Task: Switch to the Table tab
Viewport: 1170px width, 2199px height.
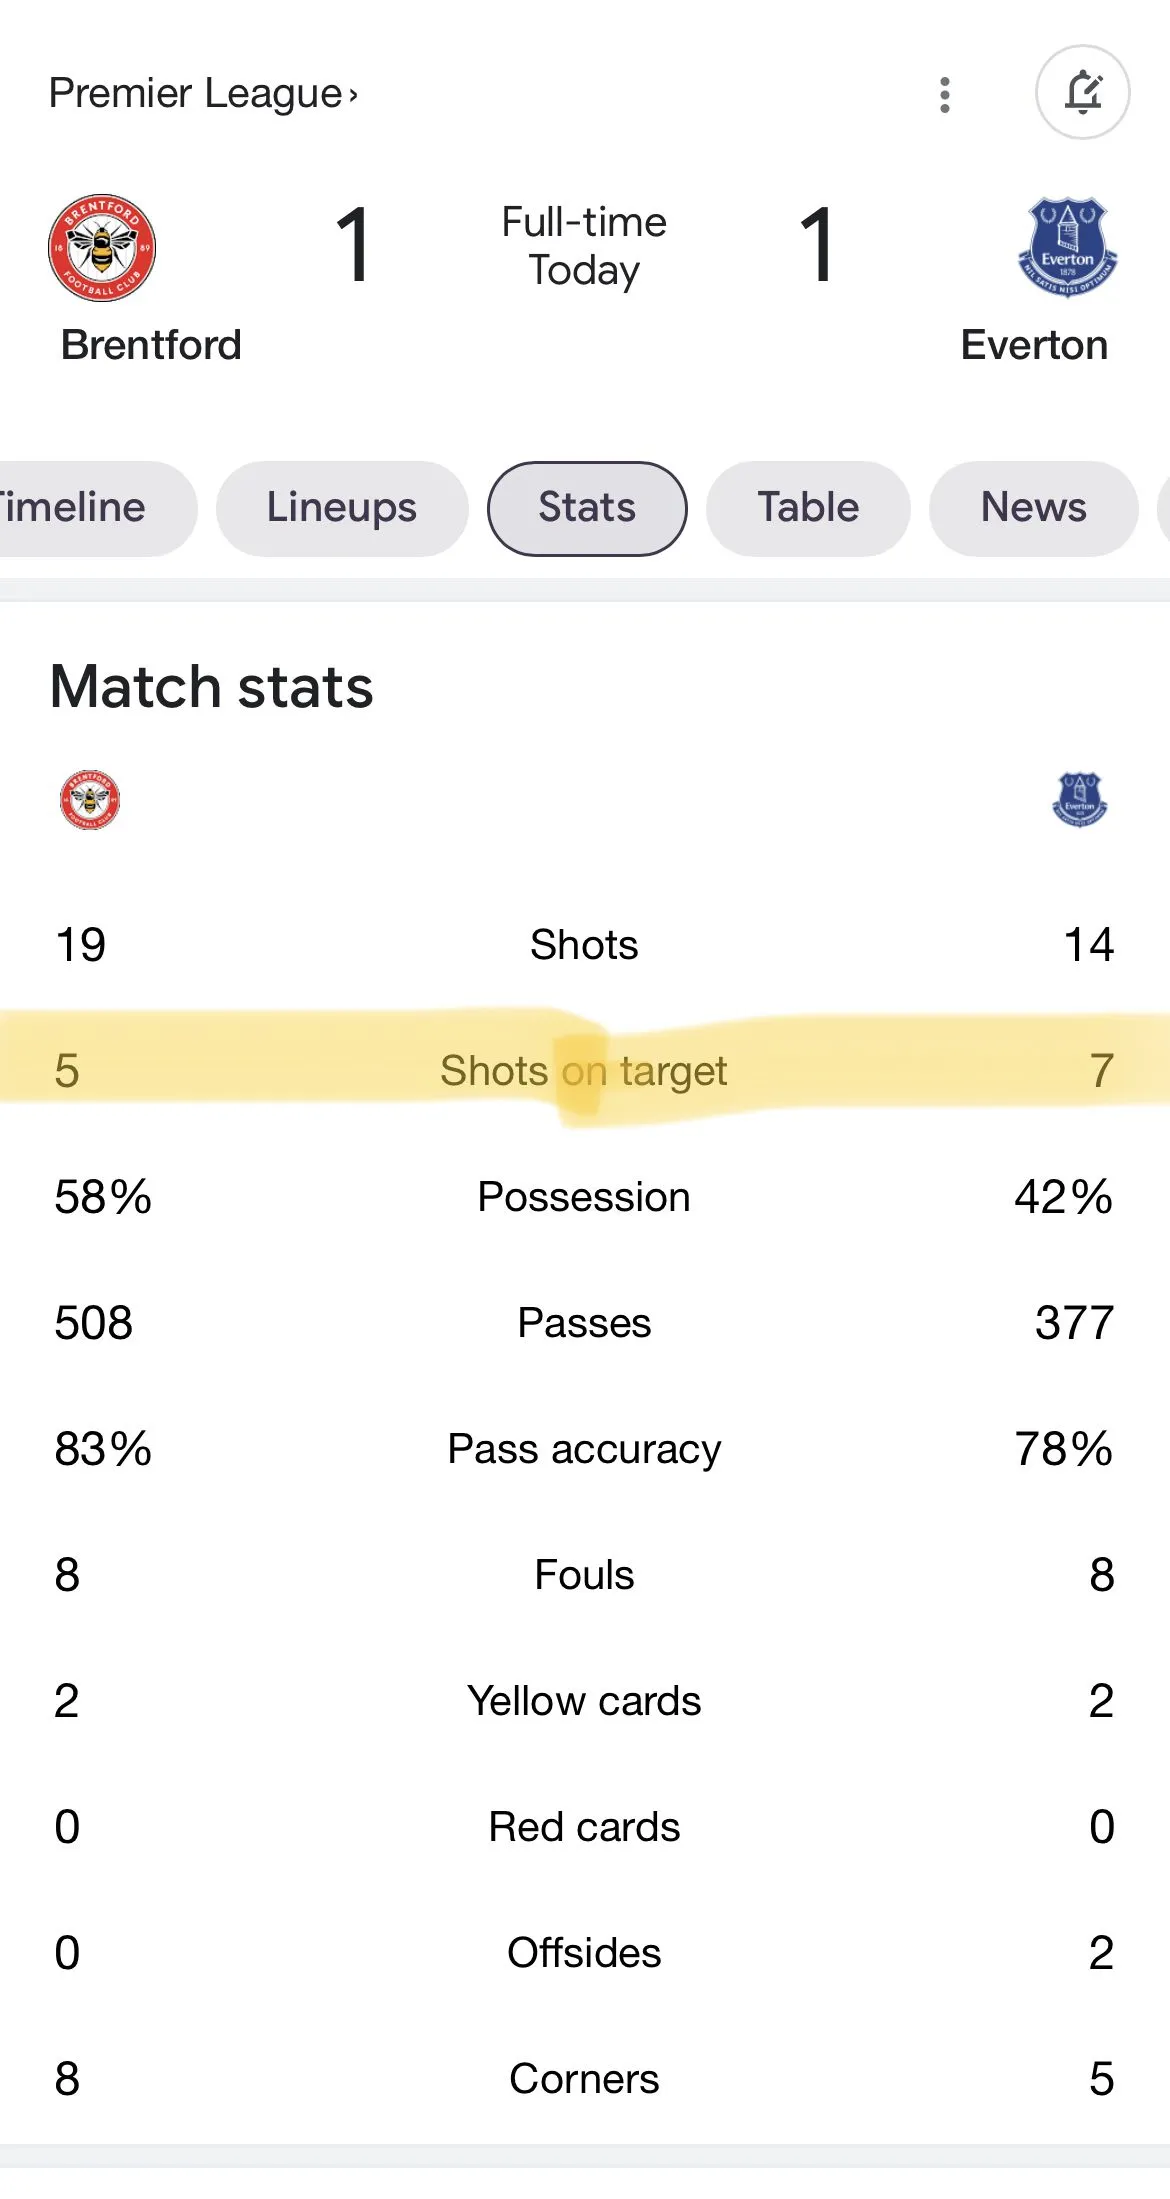Action: [808, 508]
